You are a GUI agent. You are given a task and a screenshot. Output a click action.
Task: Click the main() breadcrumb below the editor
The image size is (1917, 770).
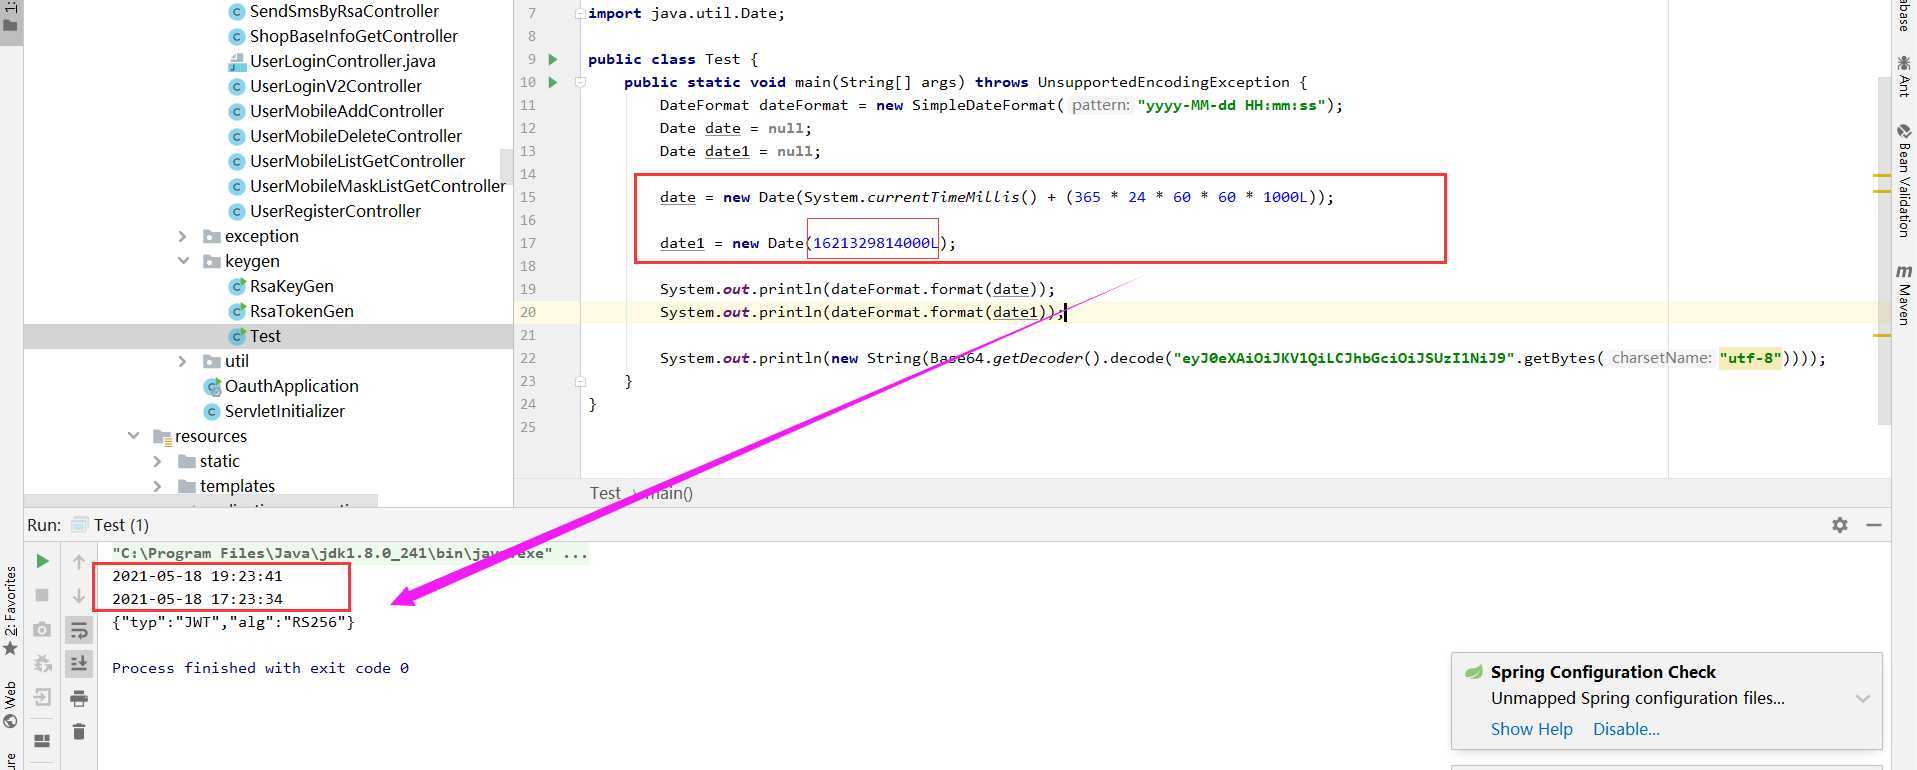(668, 493)
